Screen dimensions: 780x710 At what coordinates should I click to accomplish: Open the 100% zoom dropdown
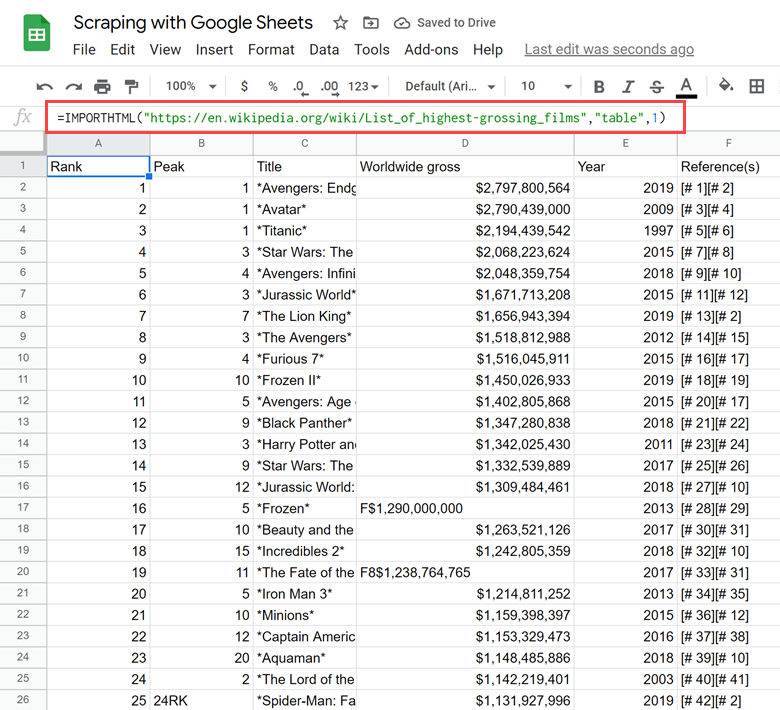point(190,87)
